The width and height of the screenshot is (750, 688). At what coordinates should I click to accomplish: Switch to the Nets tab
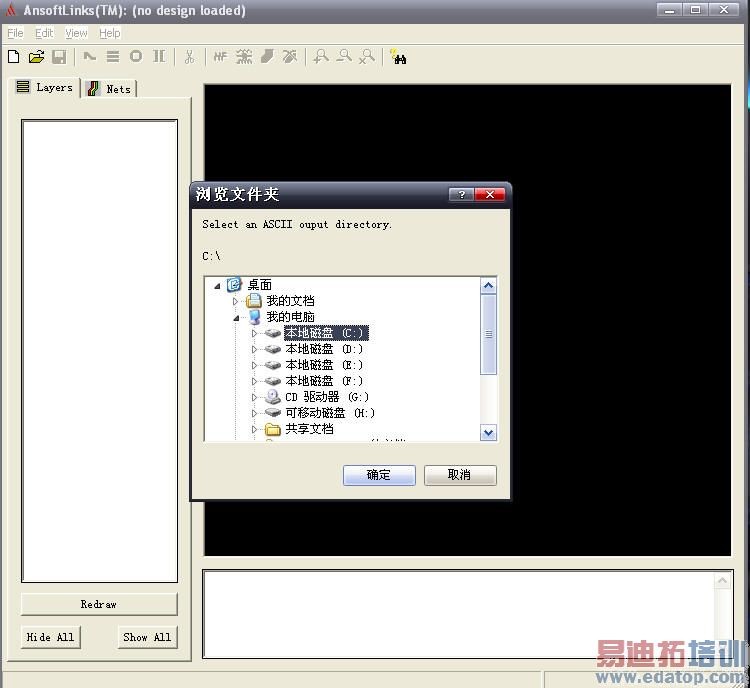point(110,89)
